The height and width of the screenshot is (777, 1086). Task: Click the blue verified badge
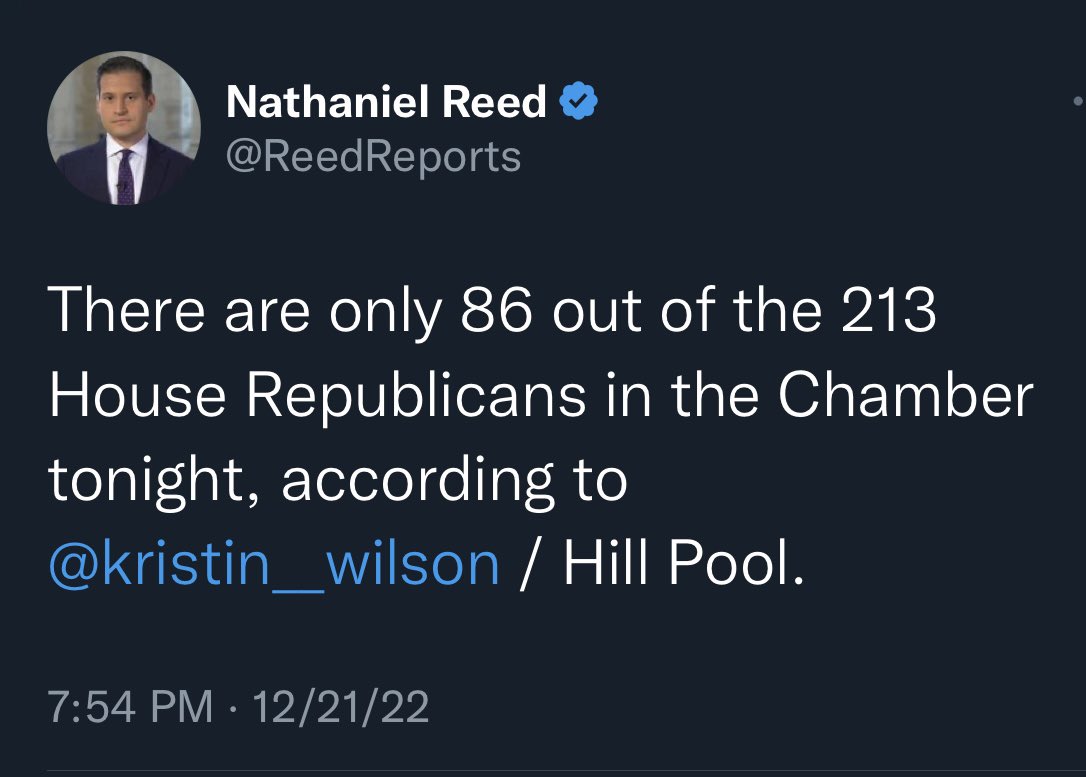pyautogui.click(x=578, y=101)
